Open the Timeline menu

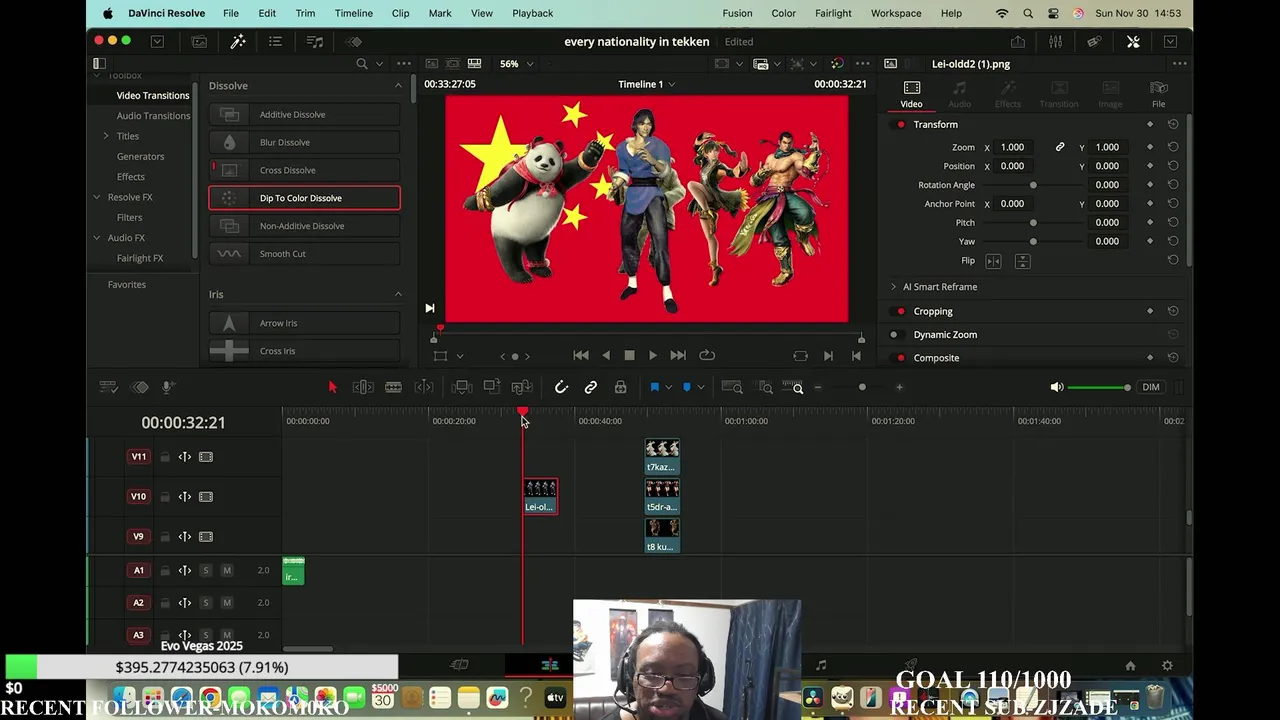click(x=353, y=13)
